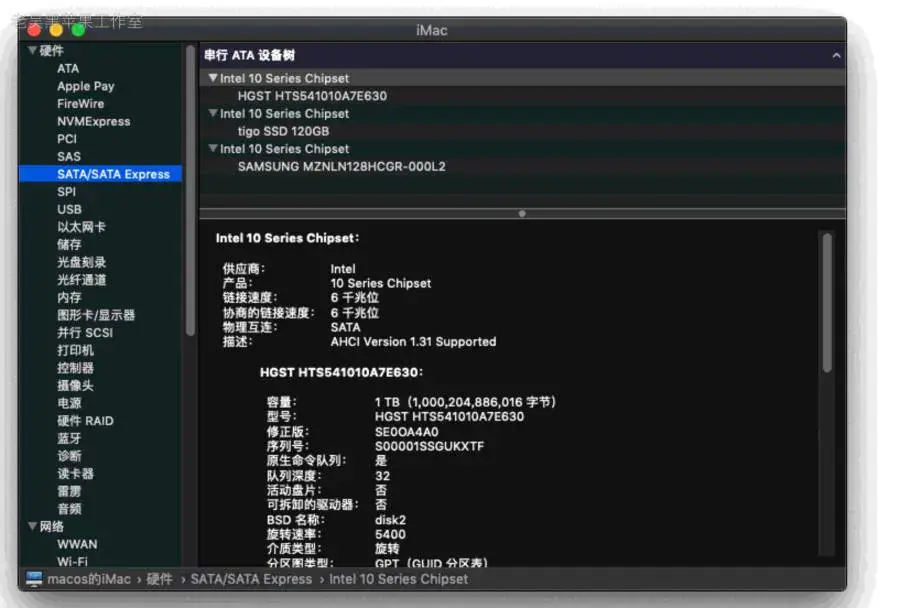Image resolution: width=900 pixels, height=608 pixels.
Task: Click the sort chevron in 串行 ATA 设备树 header
Action: click(836, 56)
